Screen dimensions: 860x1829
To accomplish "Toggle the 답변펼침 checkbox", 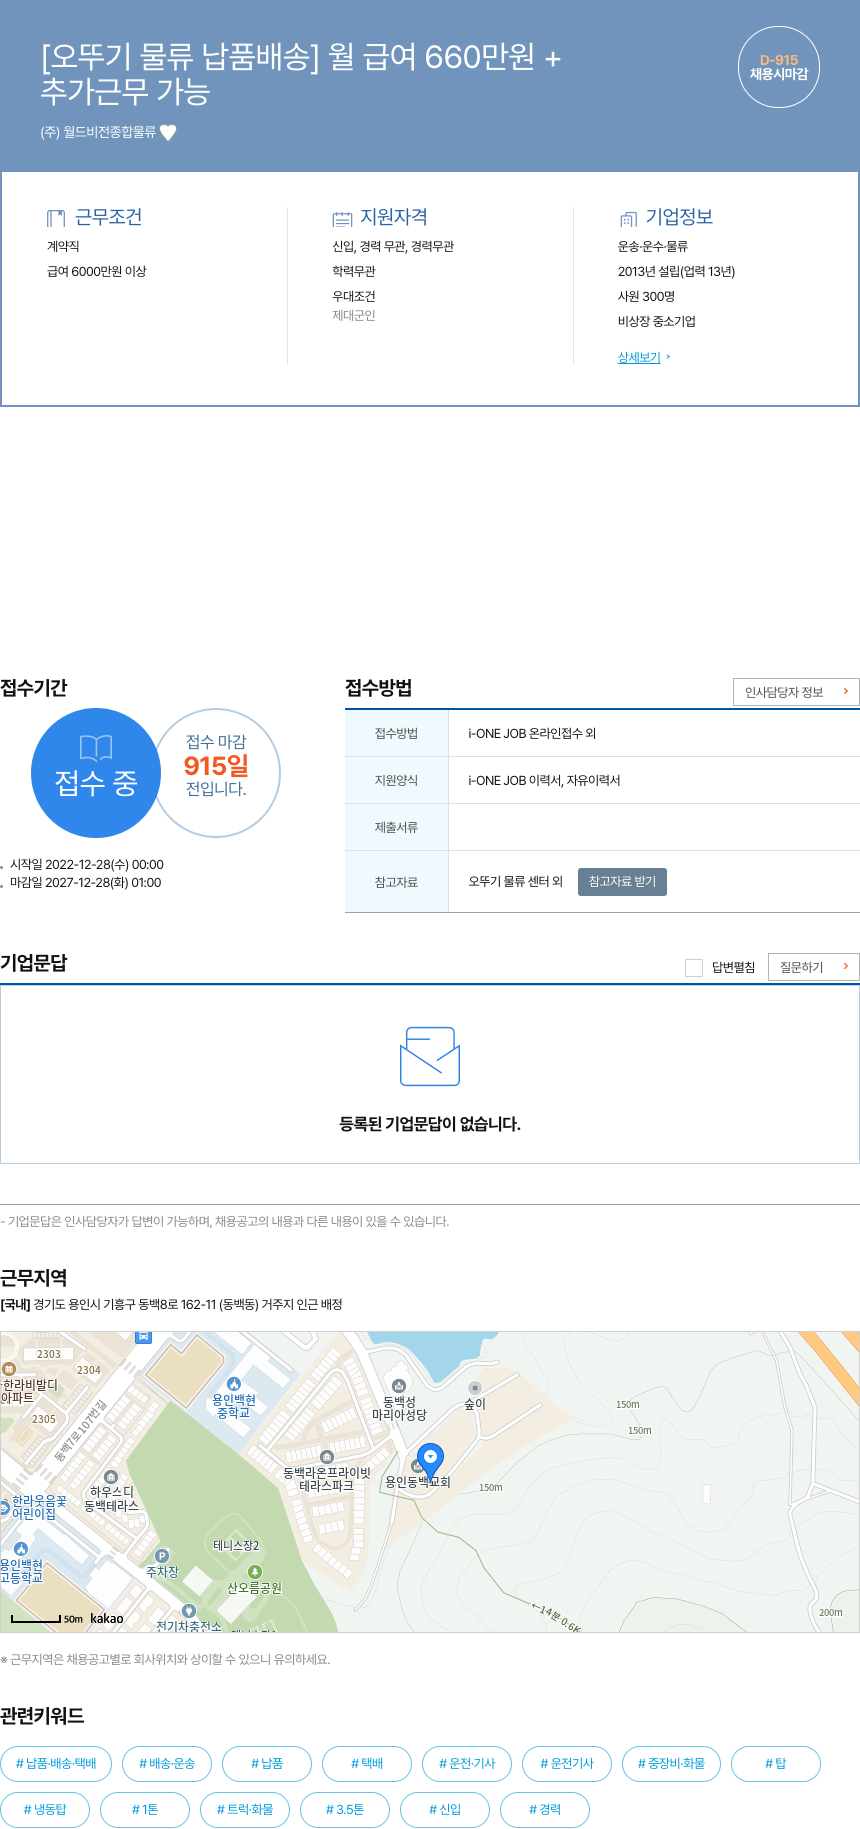I will (694, 967).
